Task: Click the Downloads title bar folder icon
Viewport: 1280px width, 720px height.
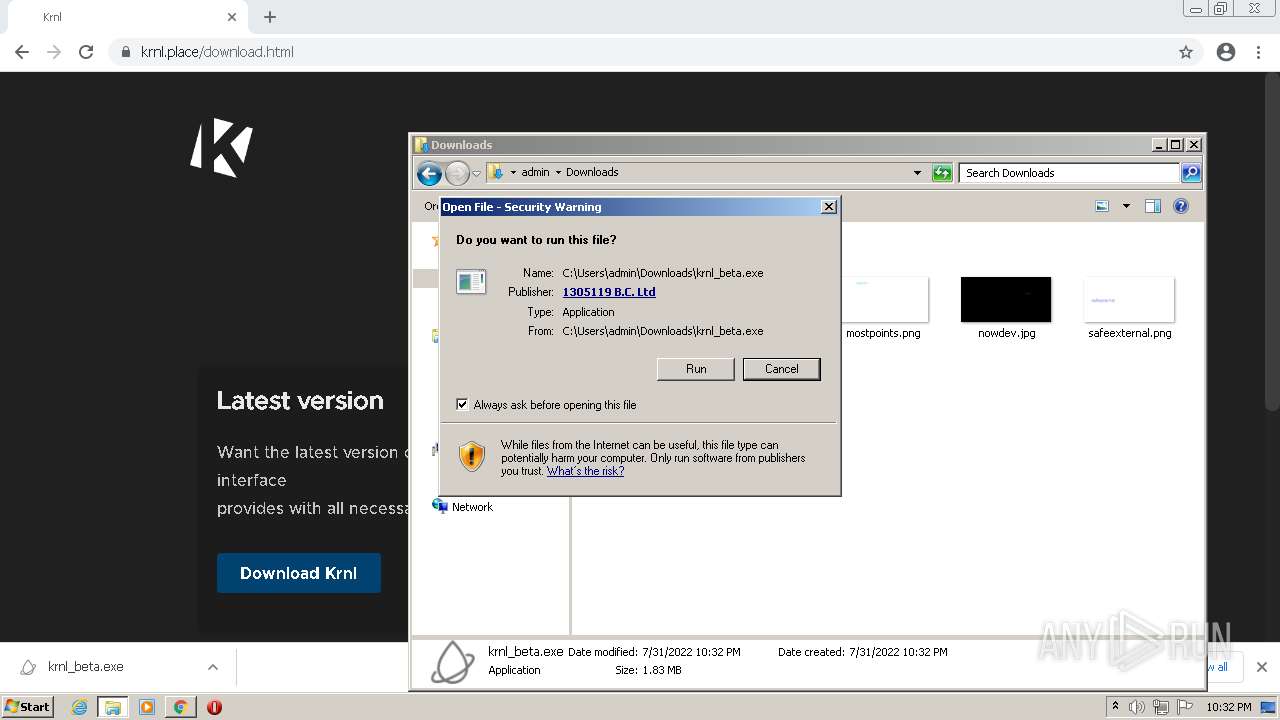Action: click(422, 145)
